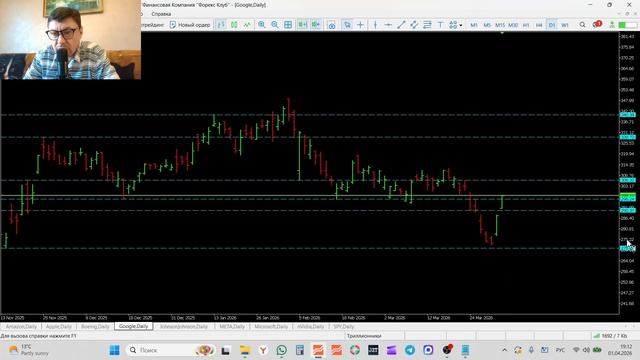Set timeframe to H1

point(526,25)
